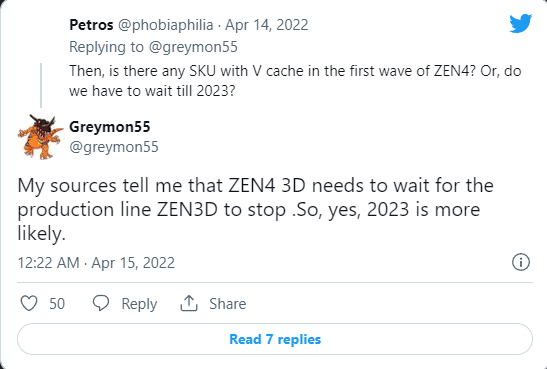Like the tweet with heart icon
The image size is (547, 369).
coord(29,303)
